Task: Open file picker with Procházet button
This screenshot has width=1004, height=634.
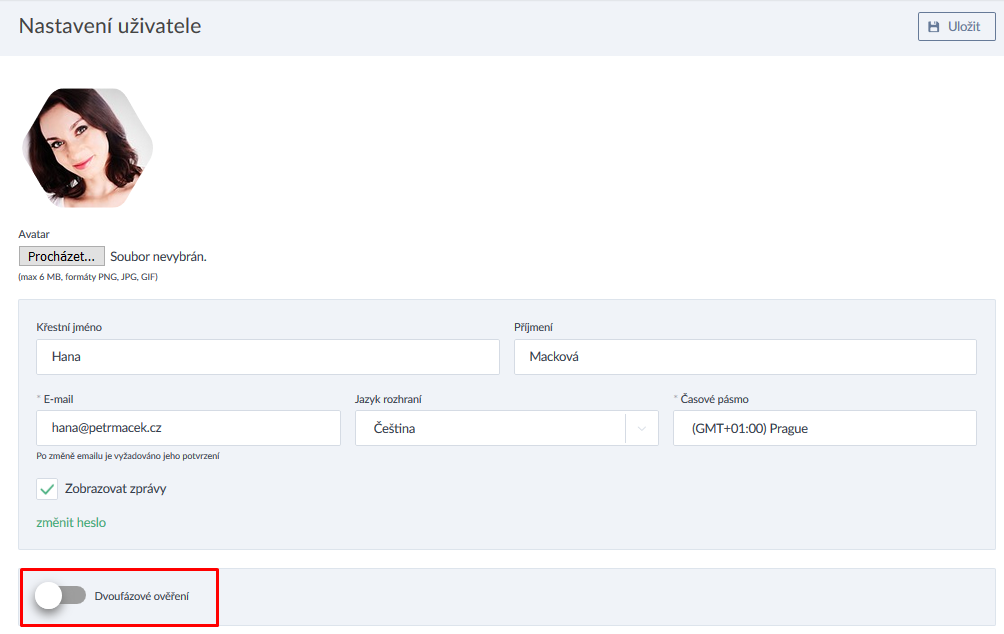Action: tap(61, 257)
